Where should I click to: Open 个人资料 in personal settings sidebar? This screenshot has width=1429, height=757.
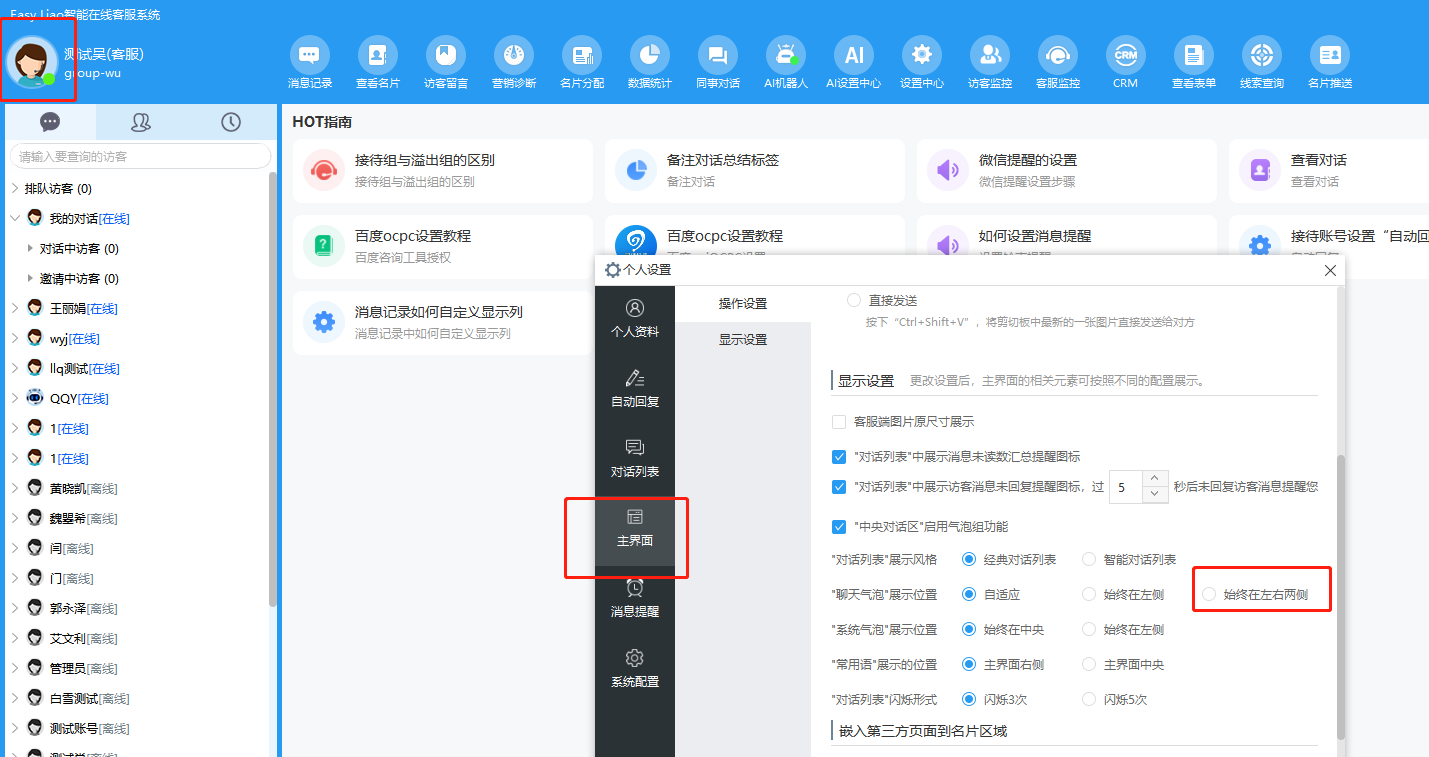pyautogui.click(x=635, y=319)
